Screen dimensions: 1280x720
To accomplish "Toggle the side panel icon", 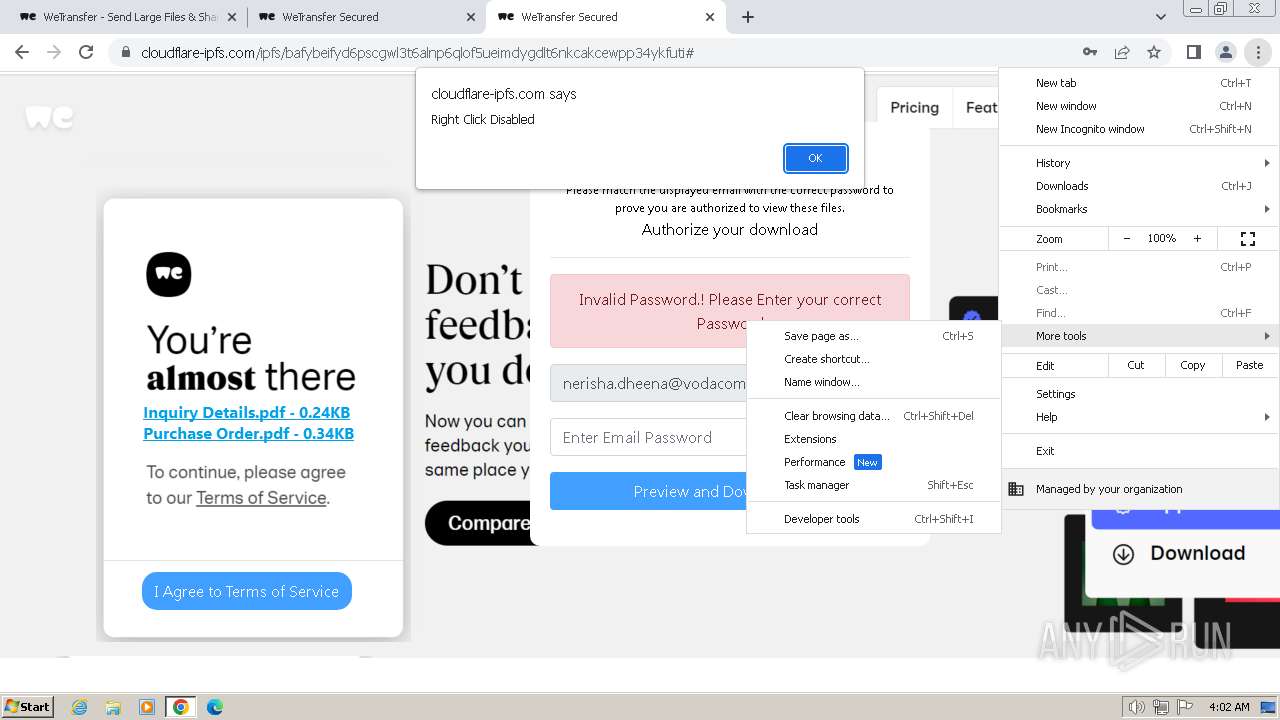I will point(1193,52).
